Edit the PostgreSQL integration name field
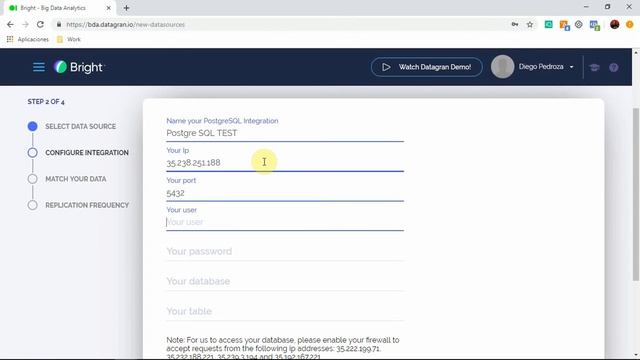Screen dimensions: 640x360 point(285,133)
